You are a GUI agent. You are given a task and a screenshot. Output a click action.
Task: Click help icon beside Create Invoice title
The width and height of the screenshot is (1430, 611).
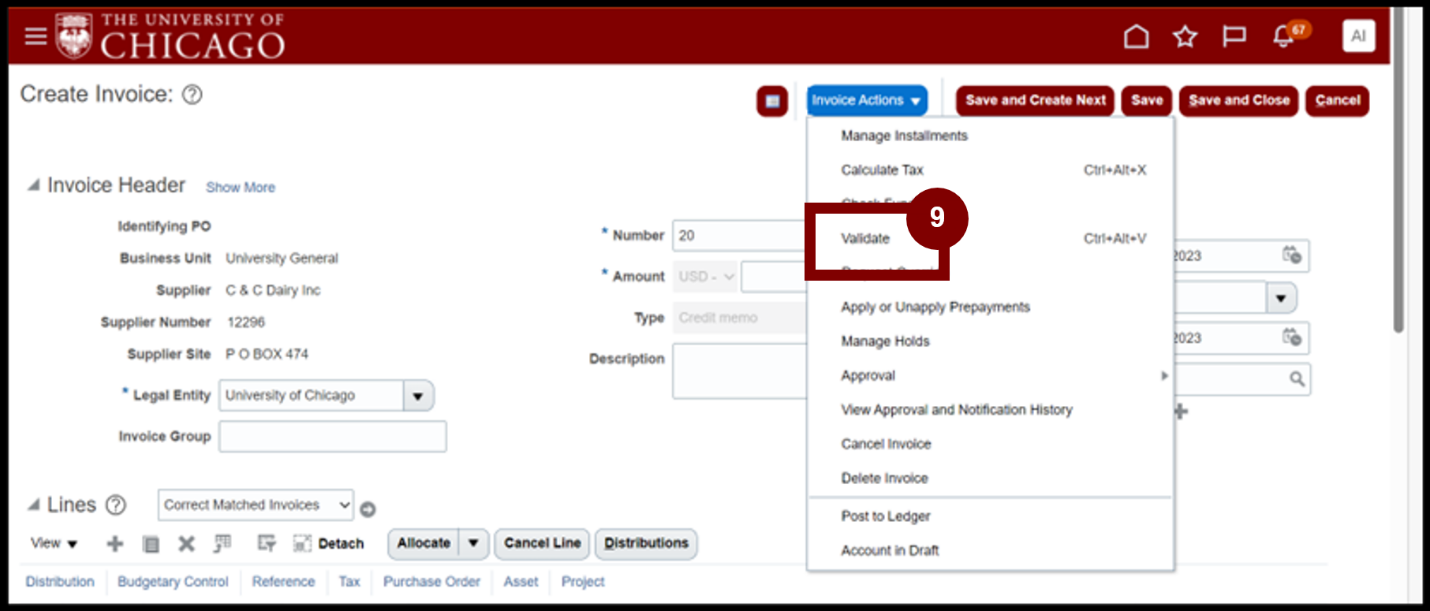192,95
